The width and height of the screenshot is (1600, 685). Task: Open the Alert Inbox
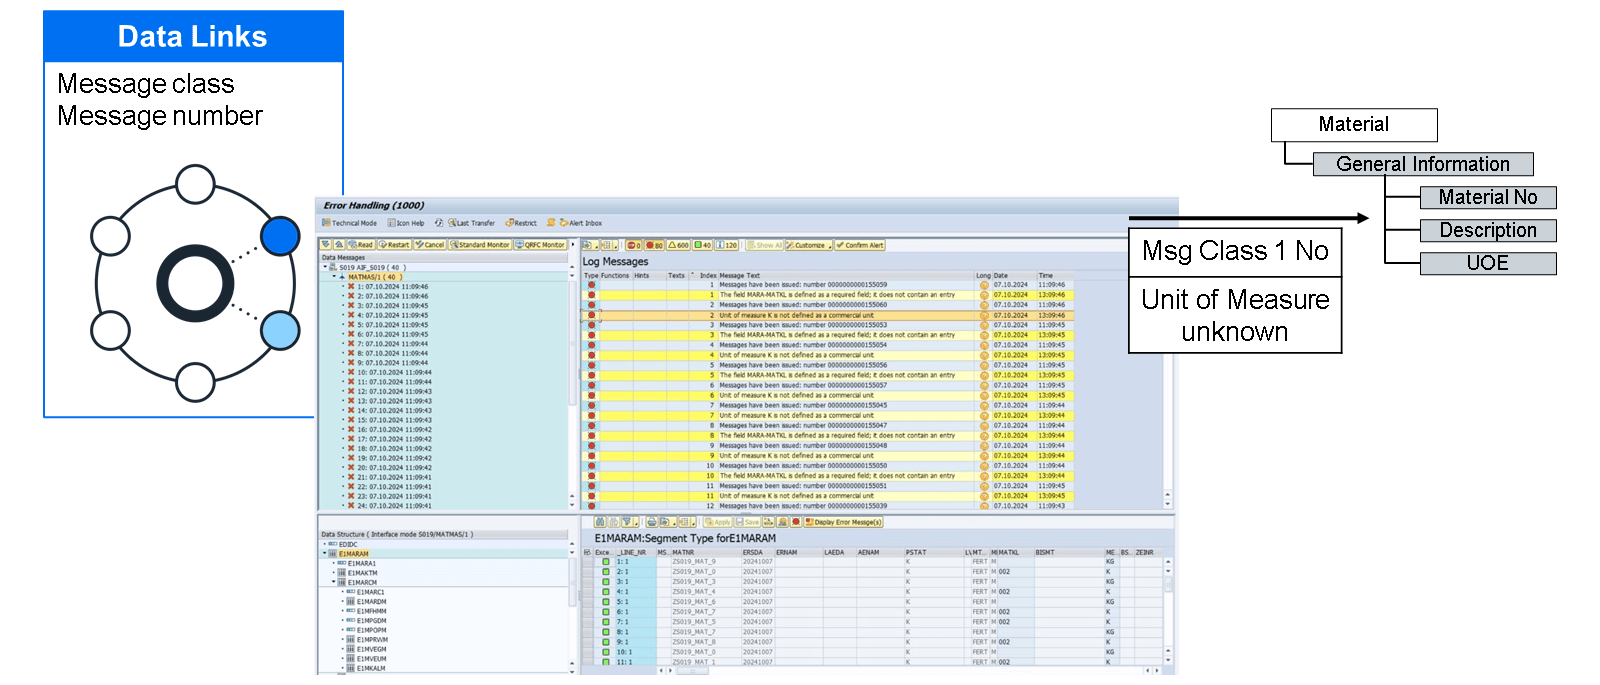tap(581, 223)
